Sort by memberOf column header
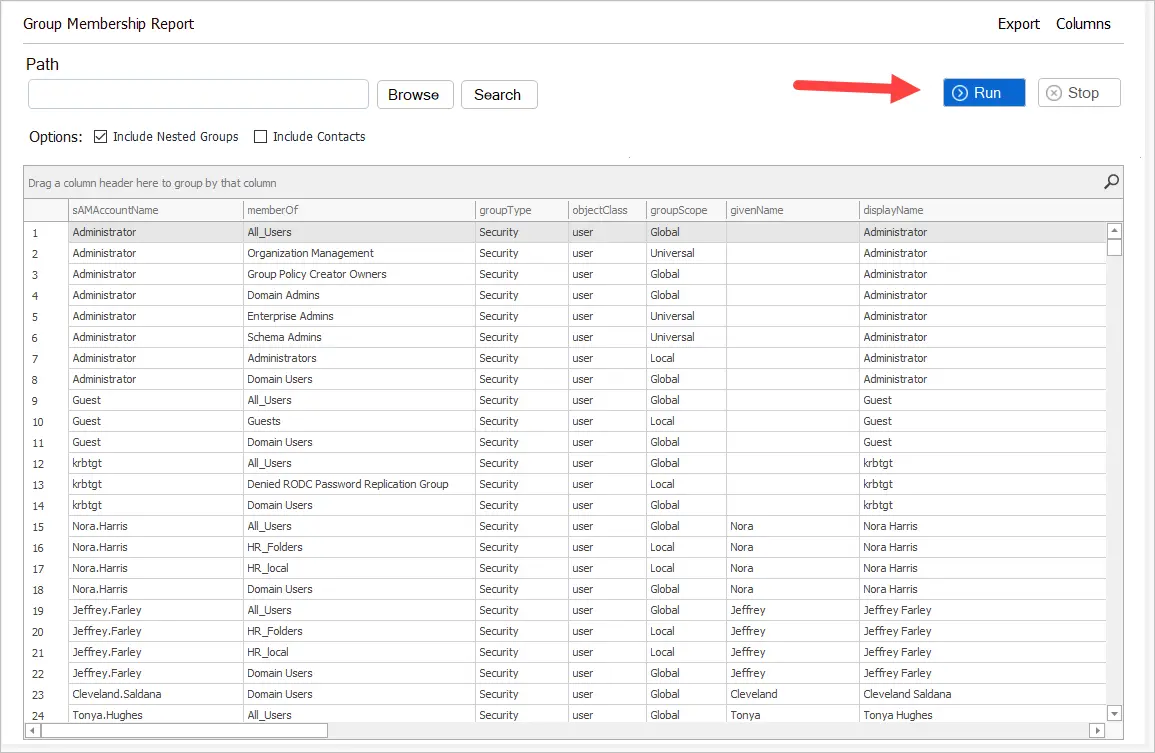Screen dimensions: 1155x753 [x=359, y=210]
